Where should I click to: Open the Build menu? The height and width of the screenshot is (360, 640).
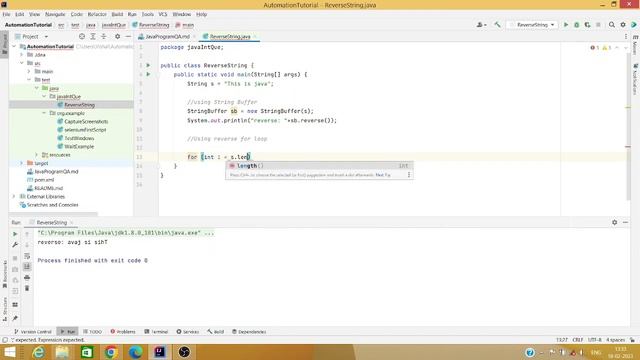coord(117,14)
